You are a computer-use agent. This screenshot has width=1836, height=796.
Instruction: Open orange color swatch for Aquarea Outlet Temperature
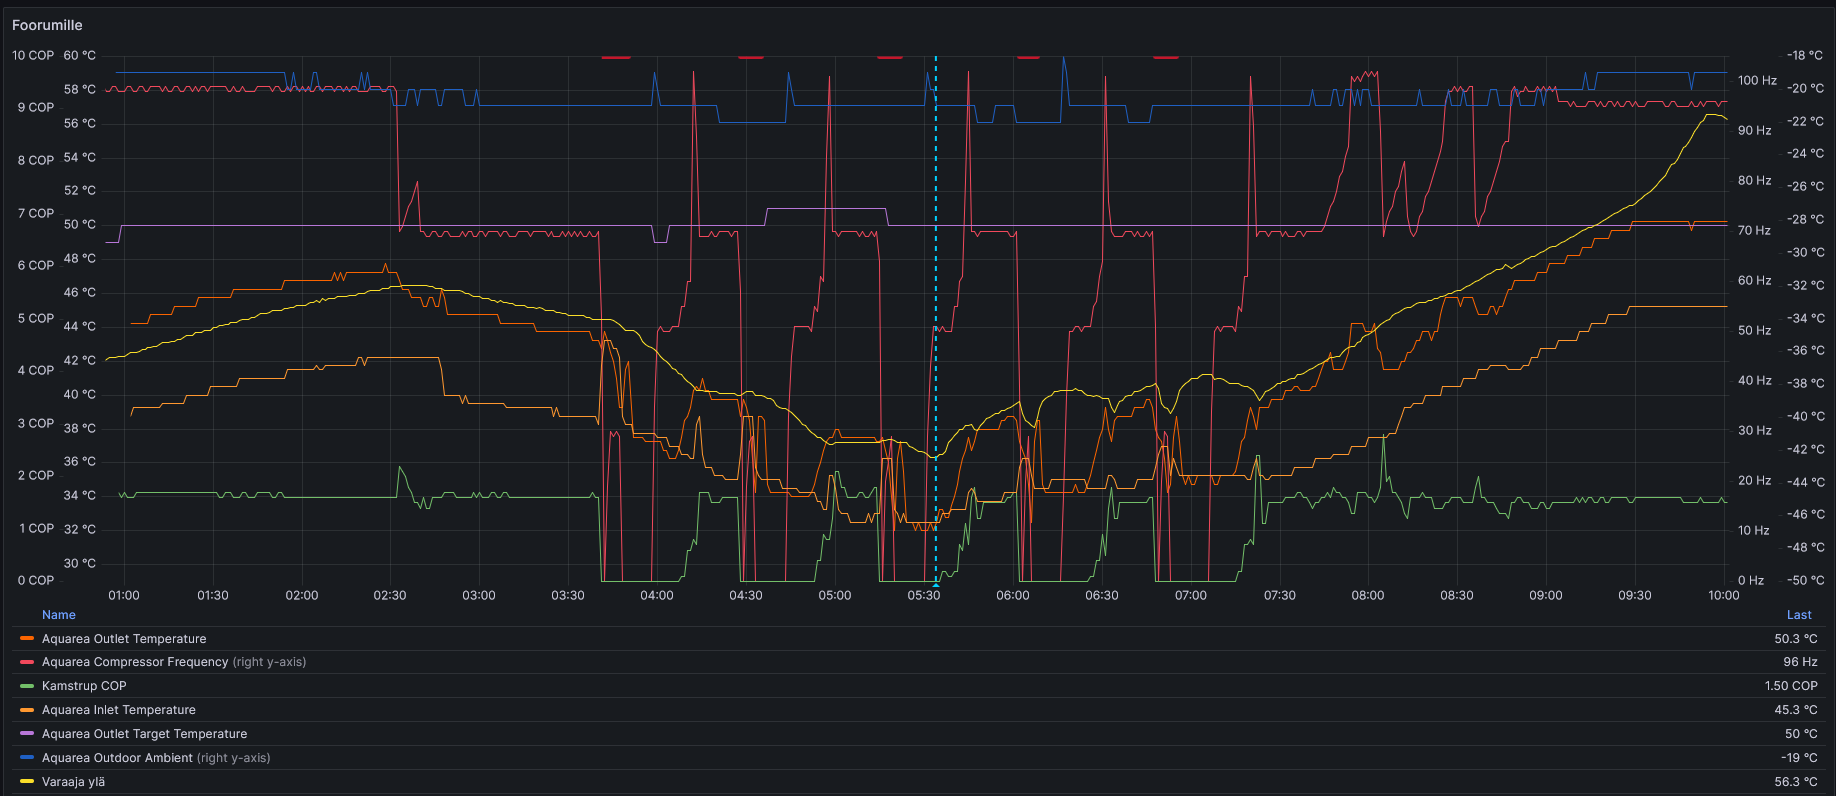(27, 639)
